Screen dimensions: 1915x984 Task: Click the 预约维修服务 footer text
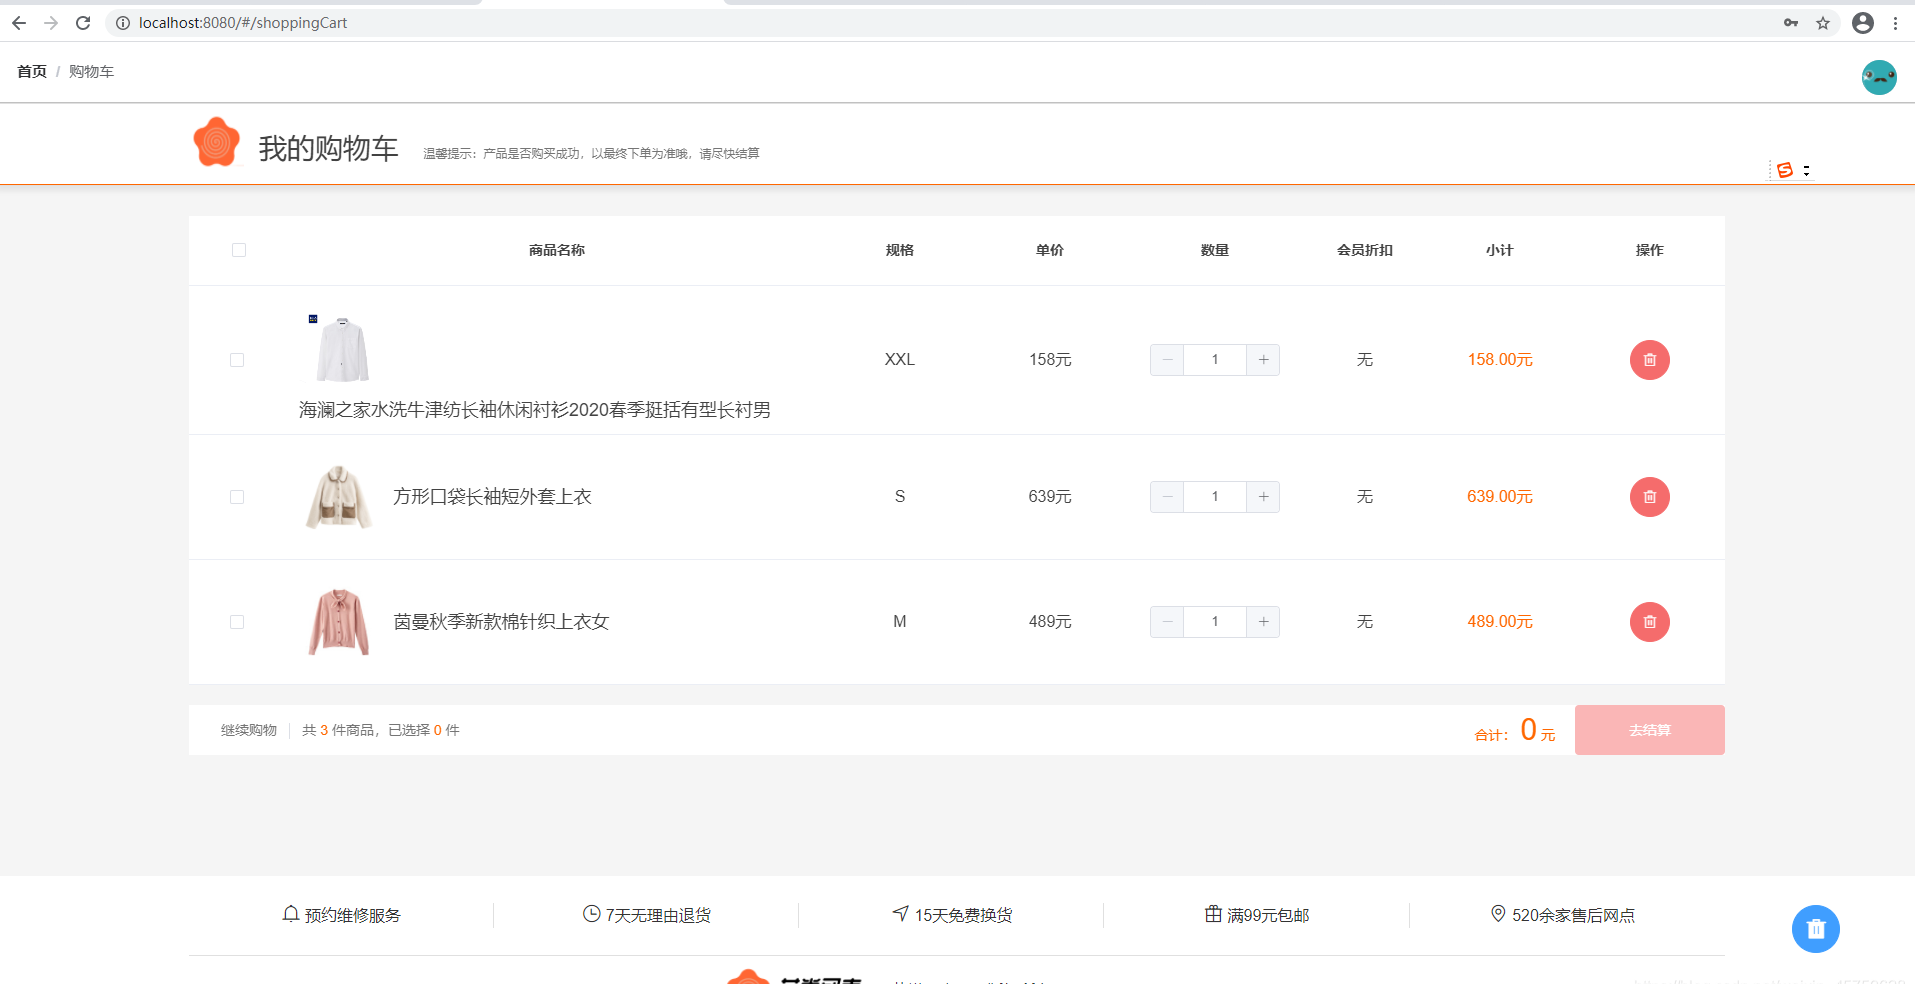[353, 915]
